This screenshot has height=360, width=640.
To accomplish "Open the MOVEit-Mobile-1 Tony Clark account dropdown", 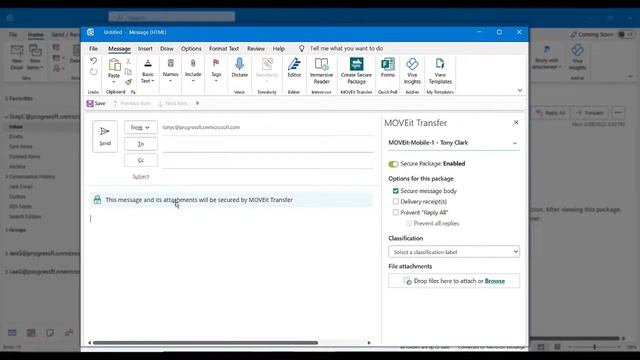I will [454, 143].
